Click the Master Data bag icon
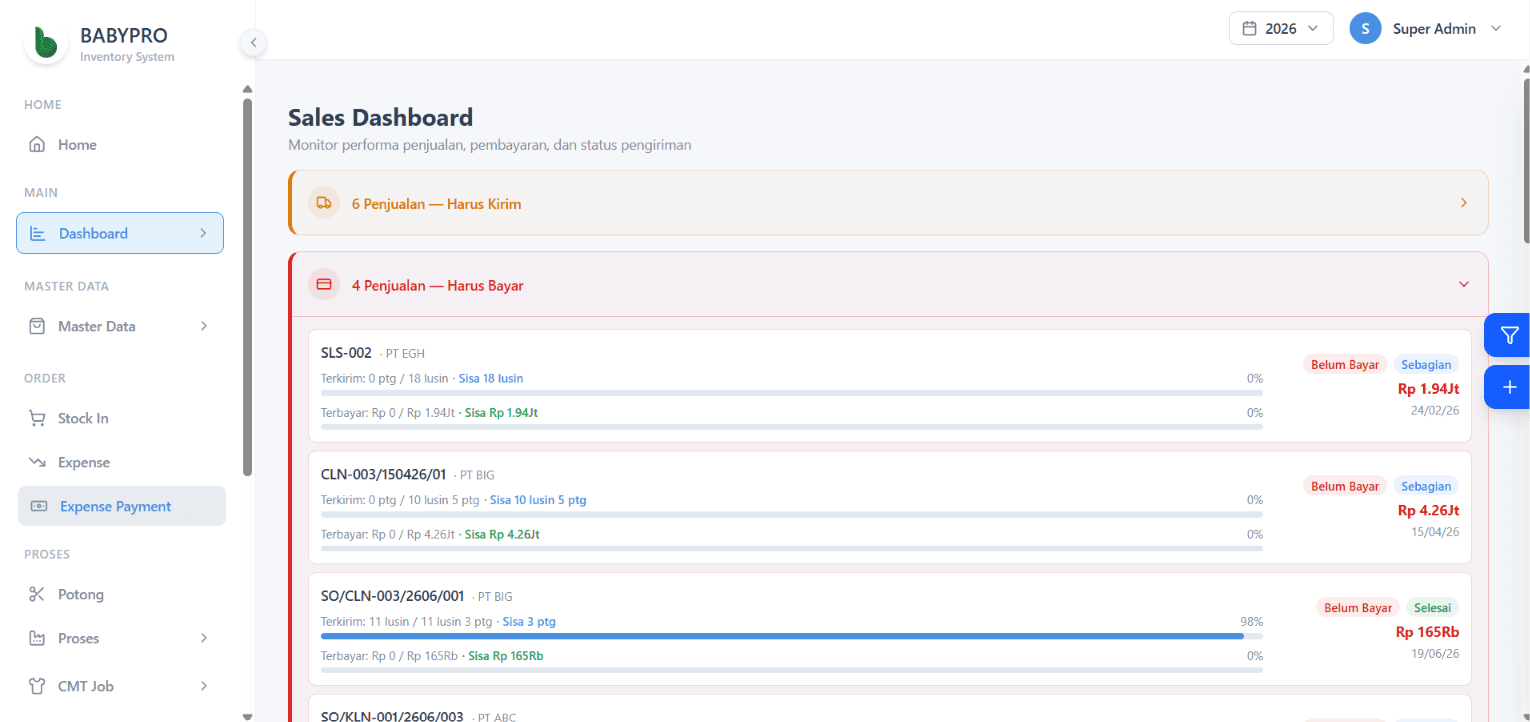Screen dimensions: 1530x722 [37, 326]
